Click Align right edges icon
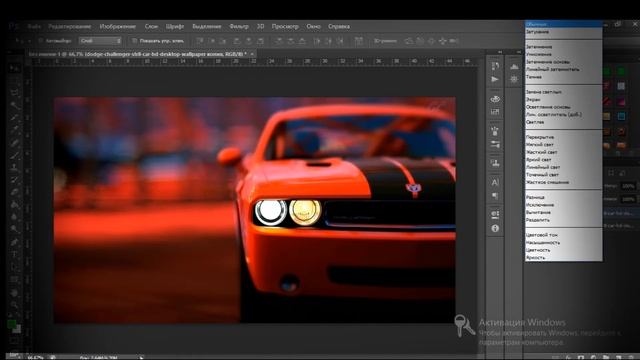 pos(260,41)
